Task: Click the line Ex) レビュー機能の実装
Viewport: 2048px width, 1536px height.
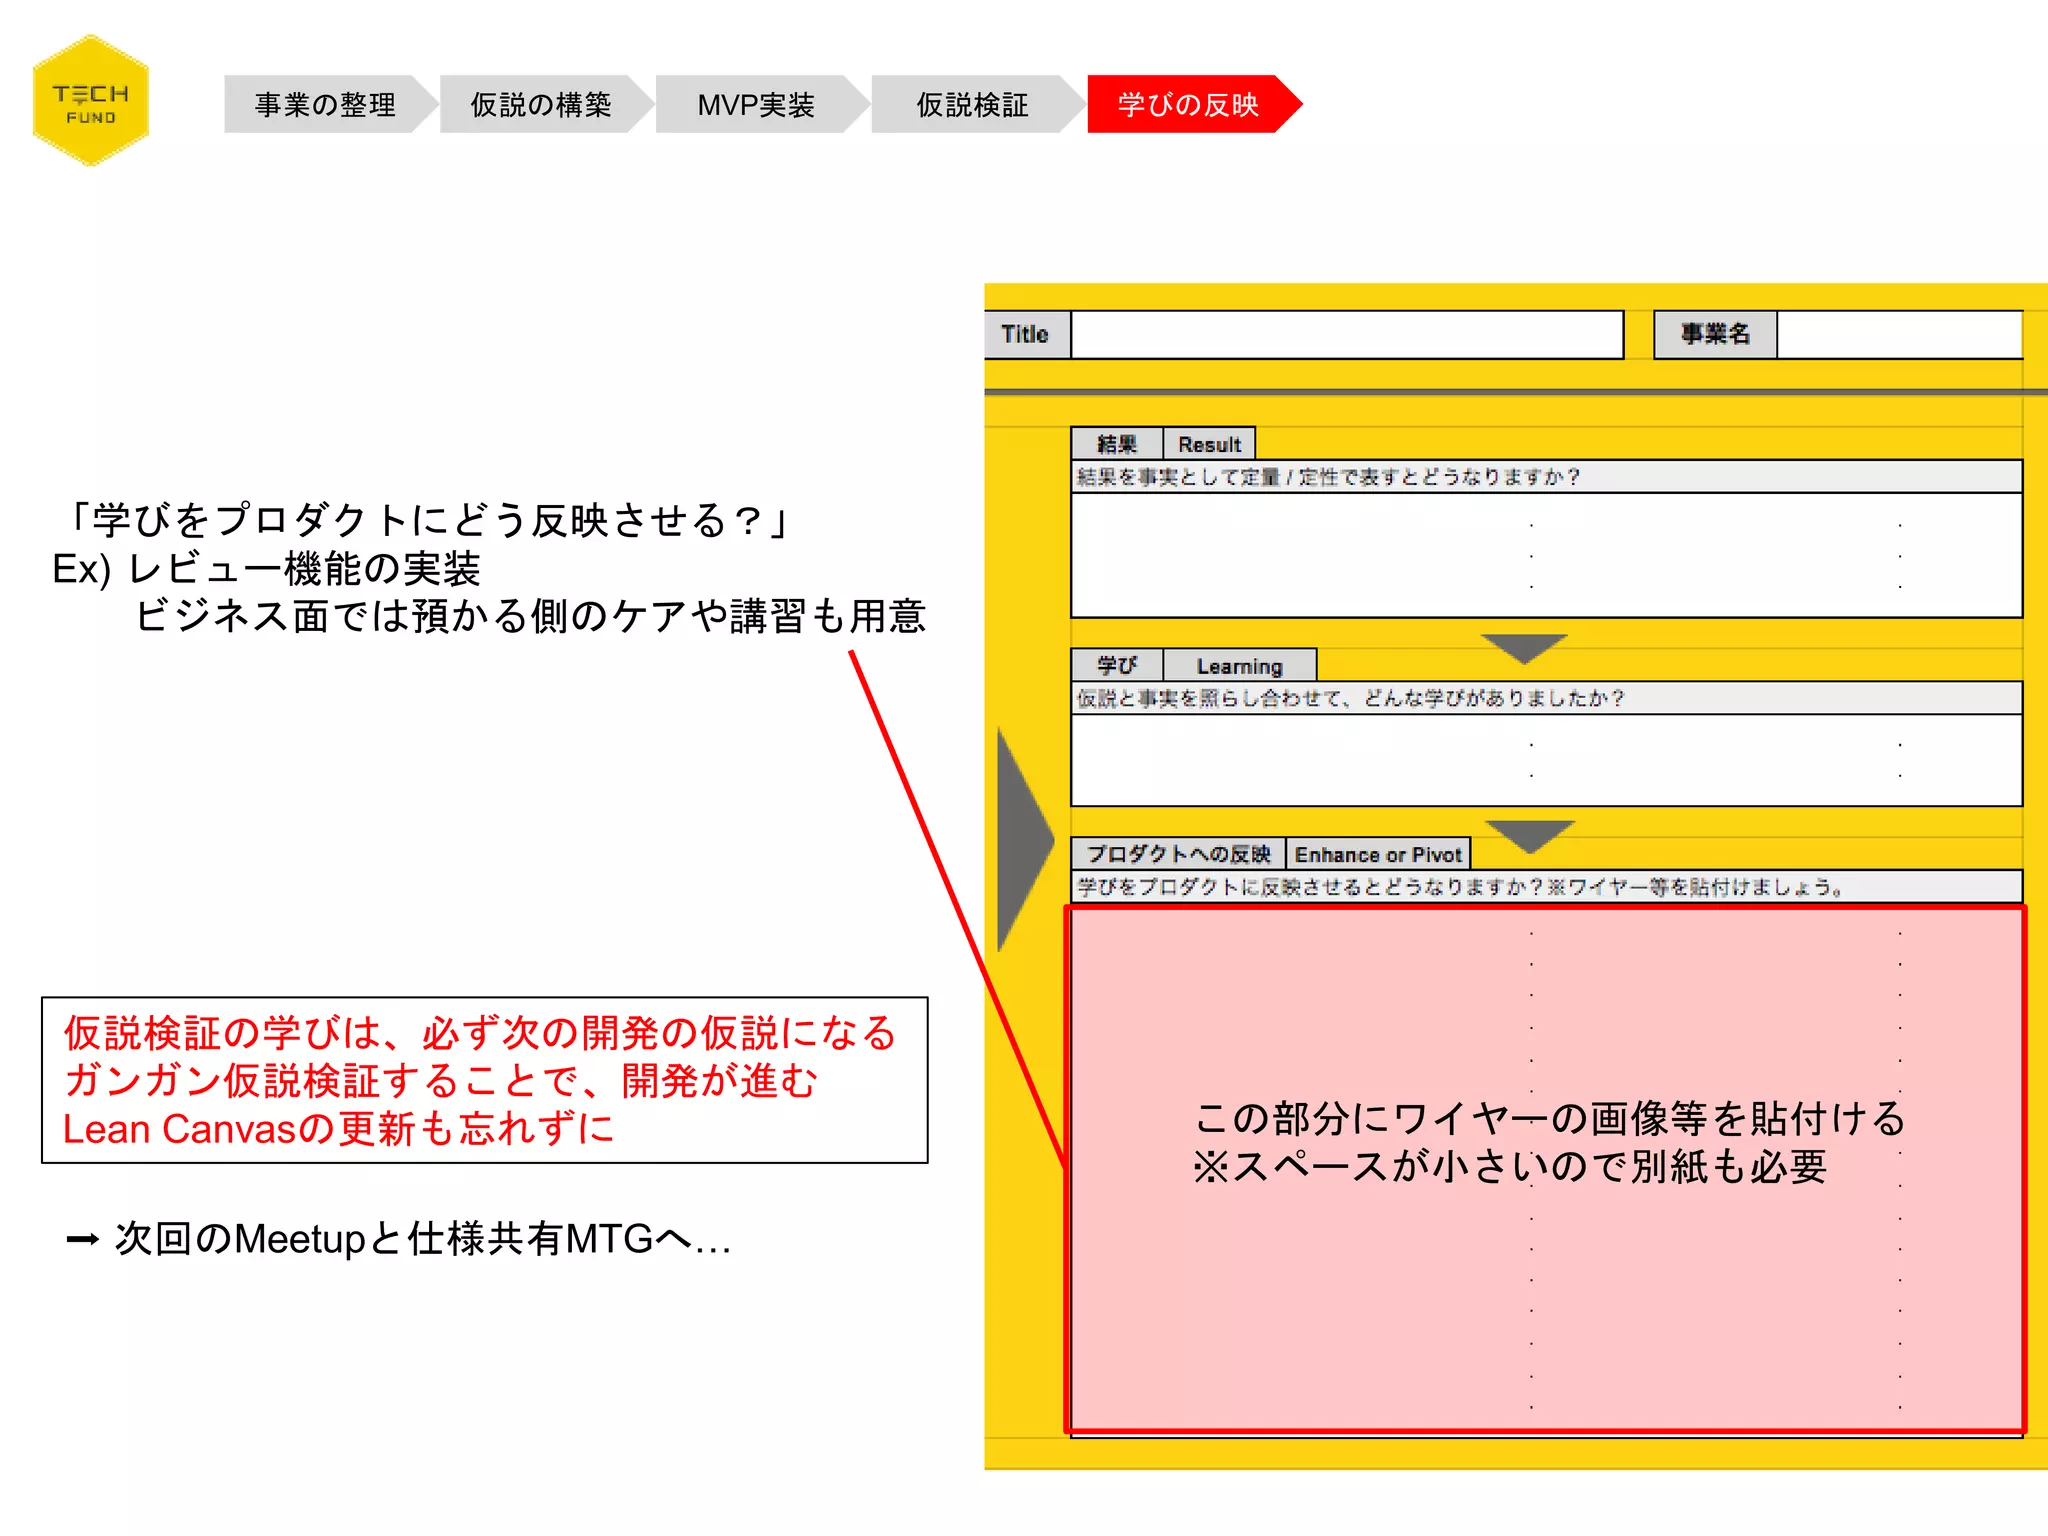Action: (266, 569)
